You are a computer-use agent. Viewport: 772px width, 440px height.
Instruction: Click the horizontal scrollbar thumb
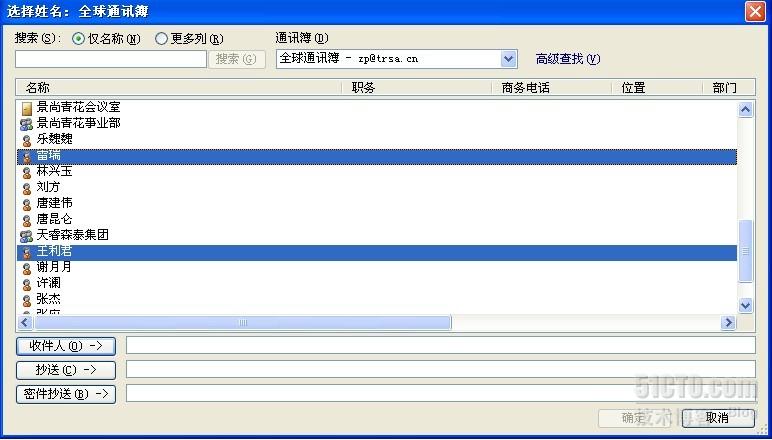tap(242, 323)
